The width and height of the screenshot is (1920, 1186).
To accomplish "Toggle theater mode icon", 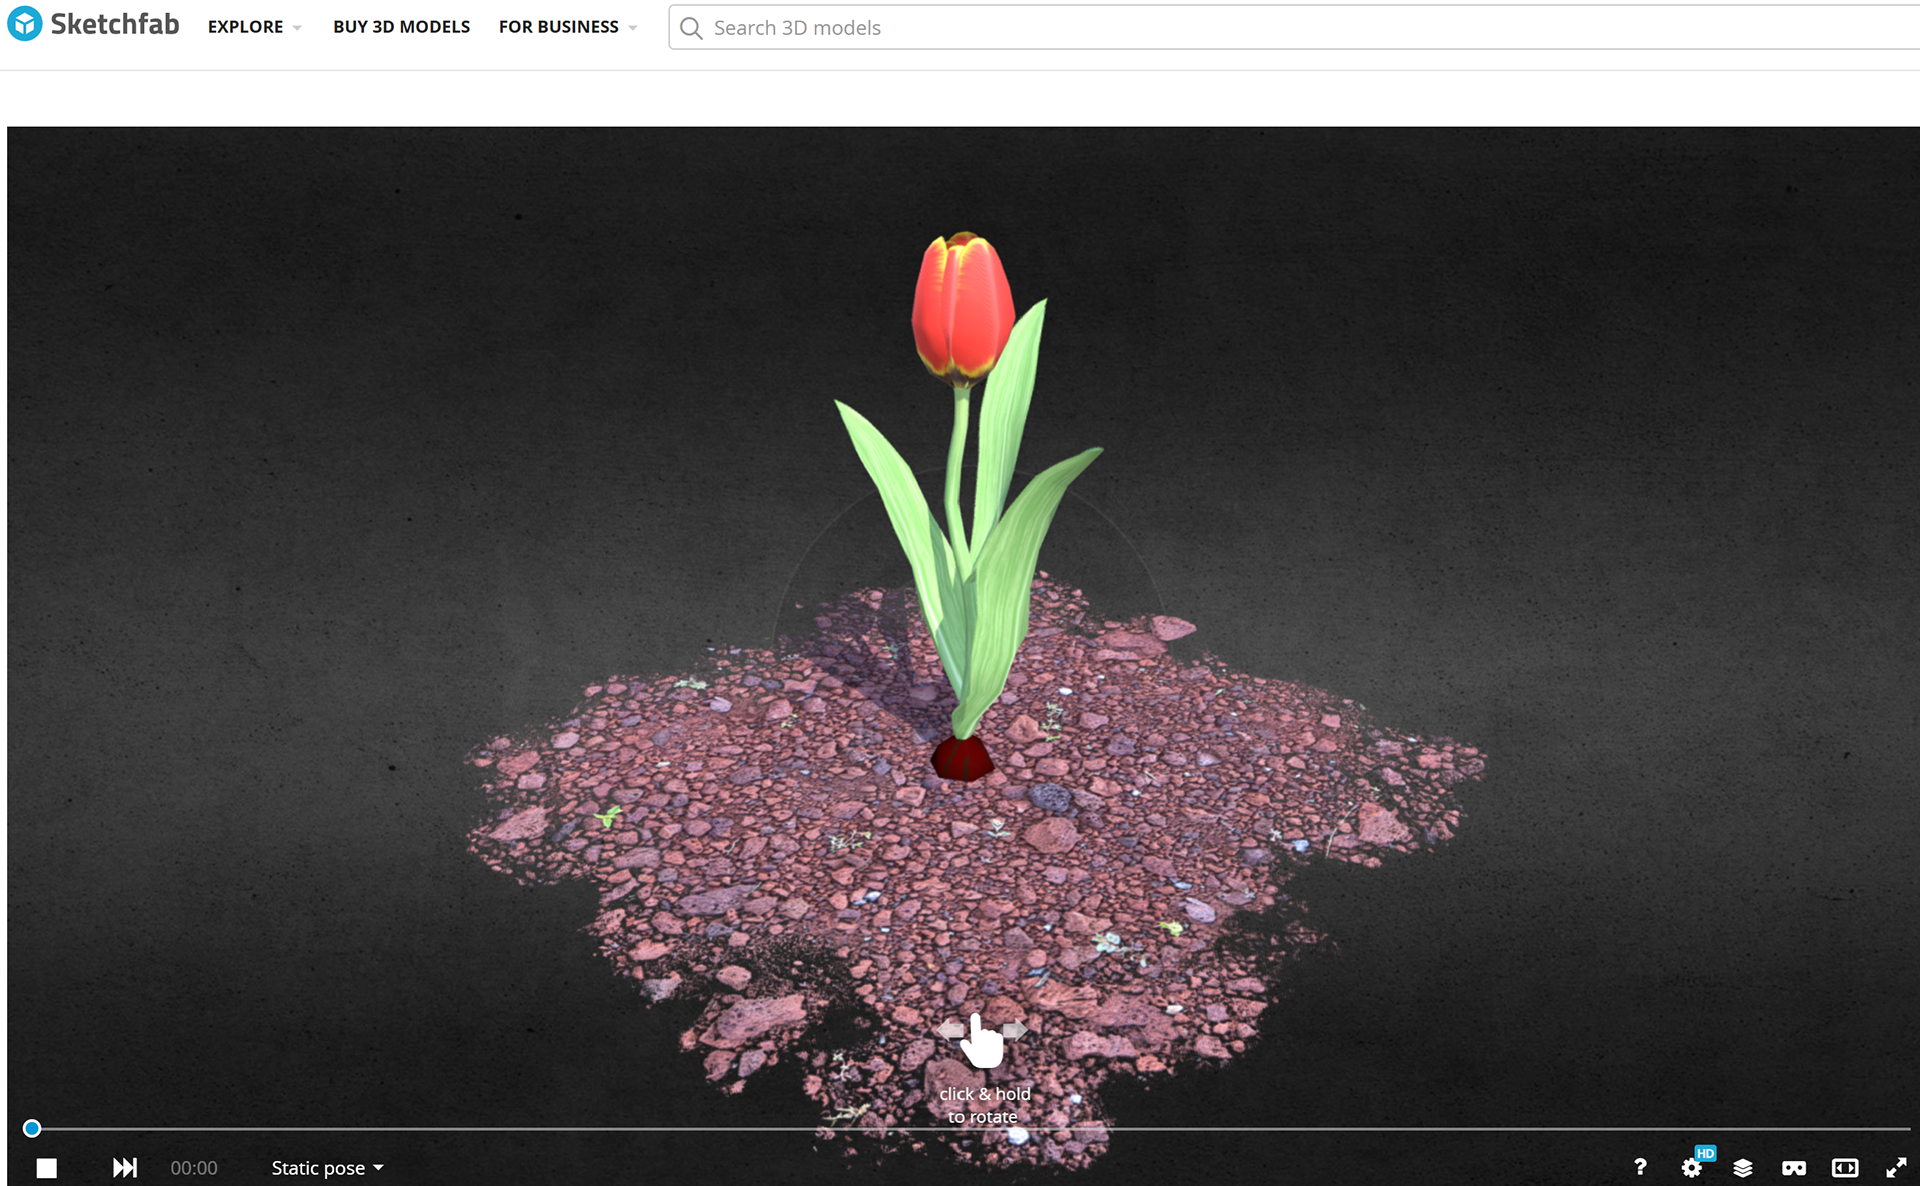I will (x=1845, y=1168).
